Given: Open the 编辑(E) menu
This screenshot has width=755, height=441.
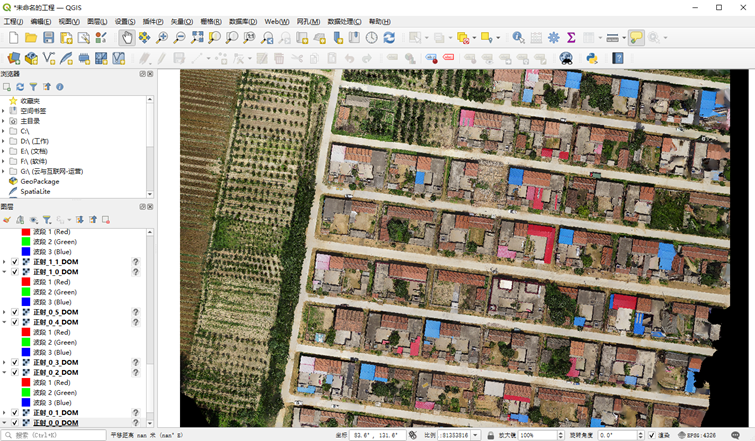Looking at the screenshot, I should (40, 22).
